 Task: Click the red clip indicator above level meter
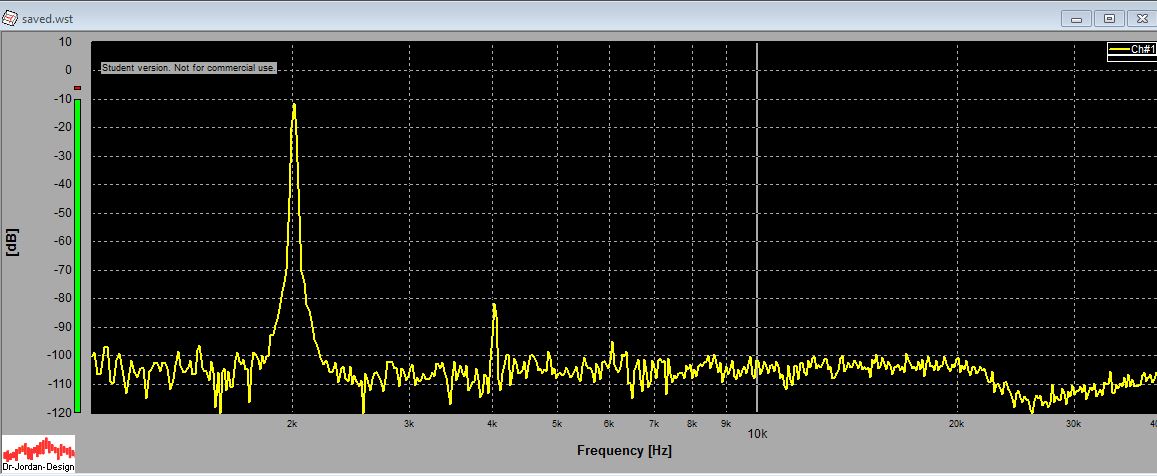tap(77, 88)
